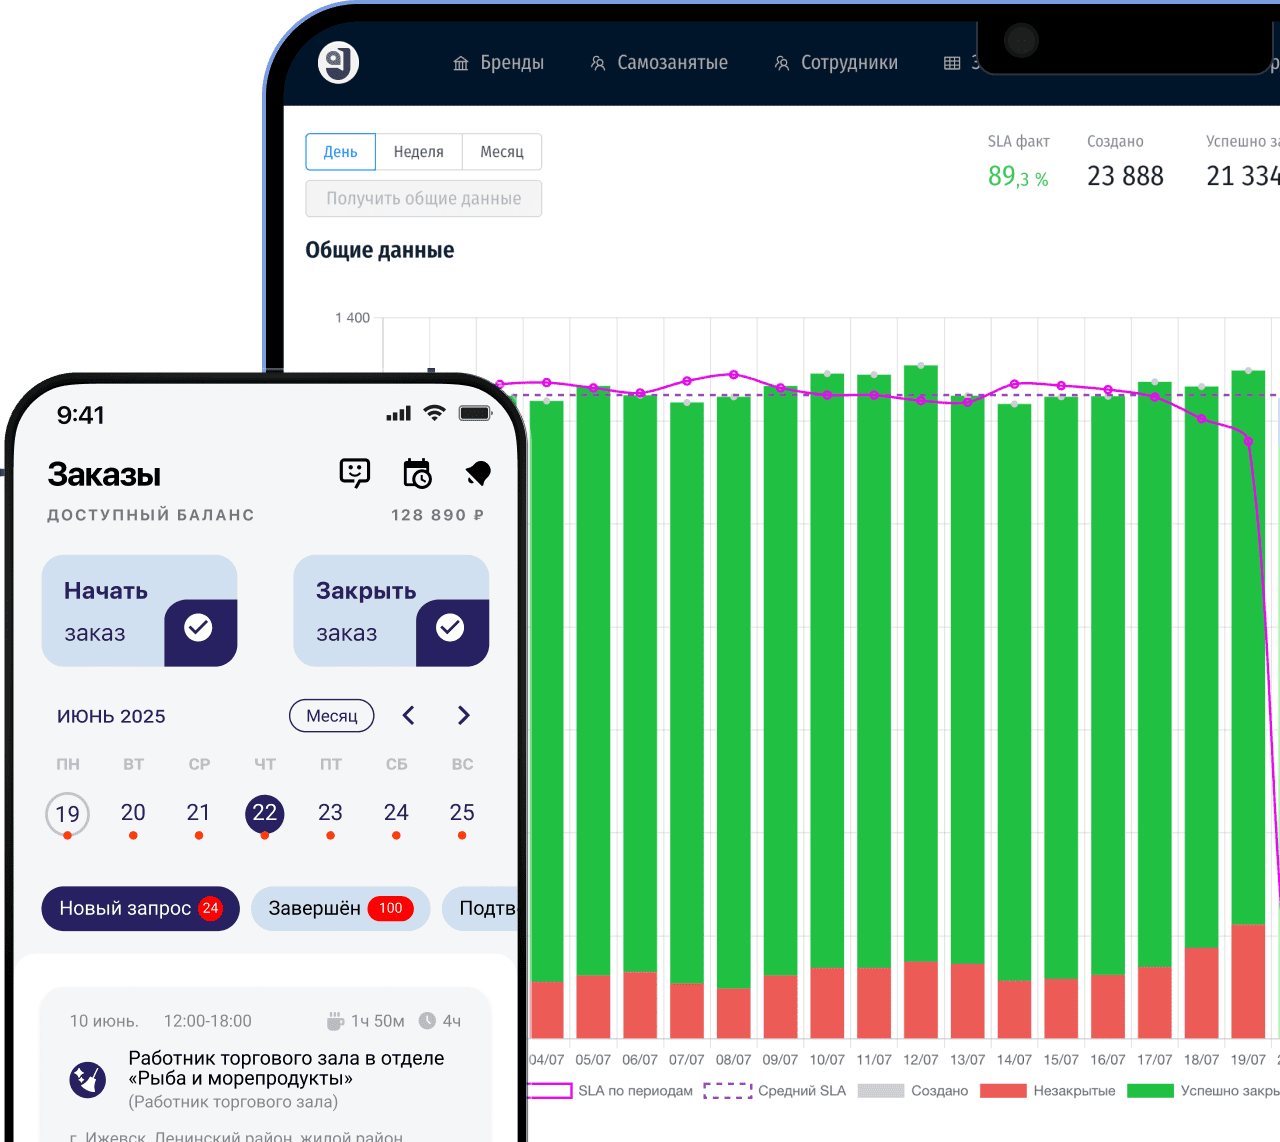Click the break time cup icon
Screen dimensions: 1280x1142
coord(336,1021)
